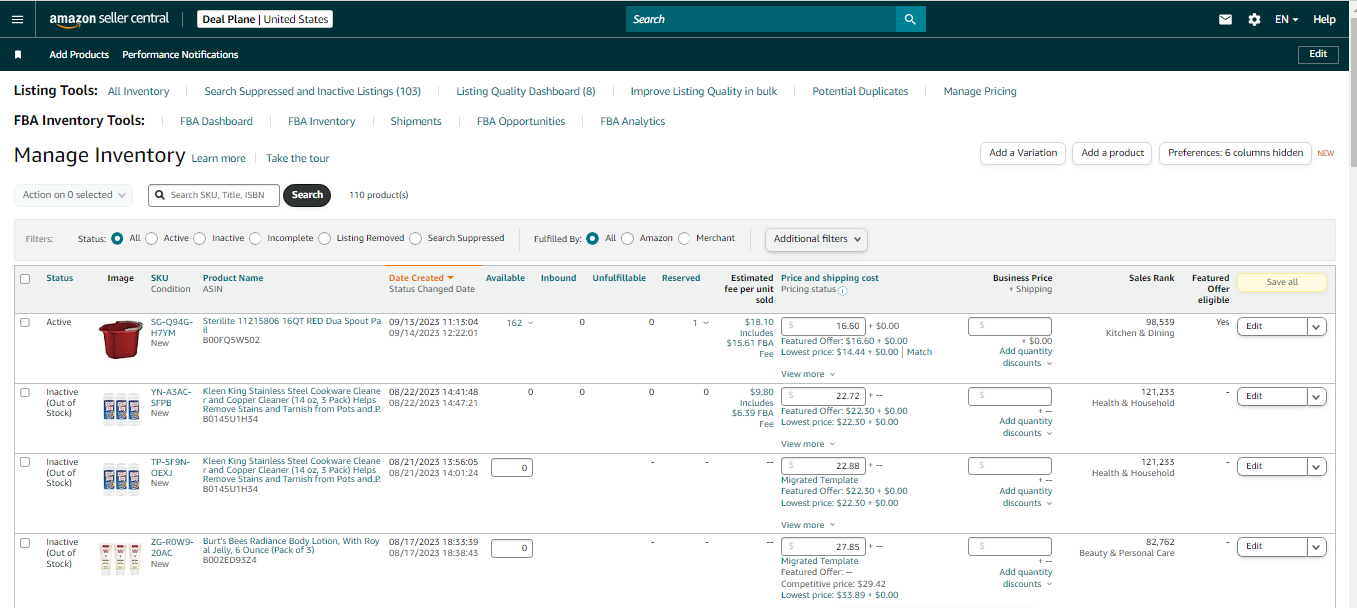This screenshot has width=1357, height=608.
Task: Check the row for SKU TP-5F9N-OEXJ
Action: tap(25, 462)
